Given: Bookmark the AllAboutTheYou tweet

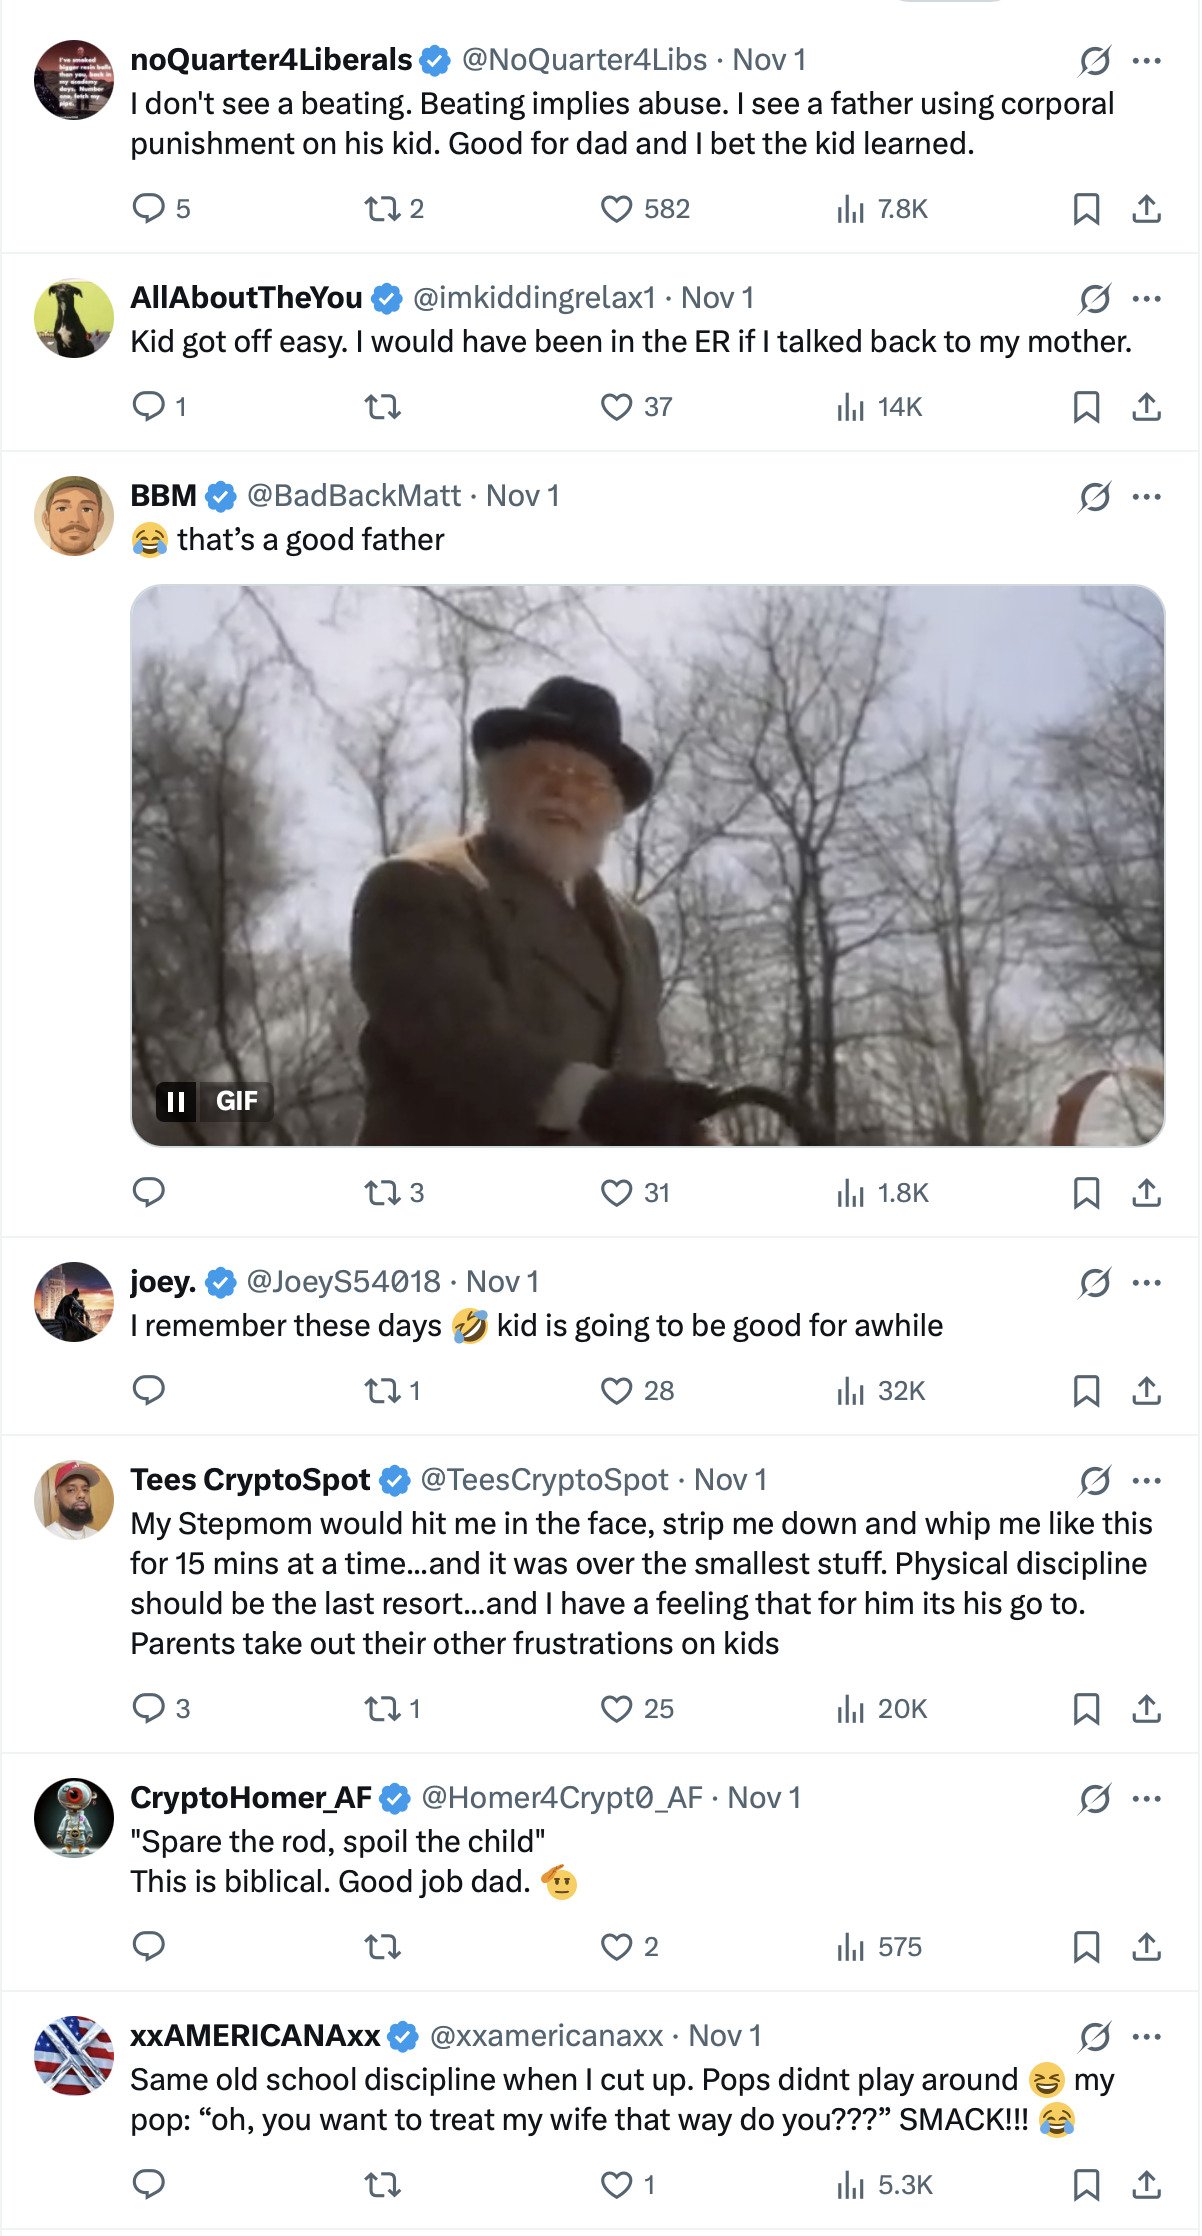Looking at the screenshot, I should (x=1086, y=407).
